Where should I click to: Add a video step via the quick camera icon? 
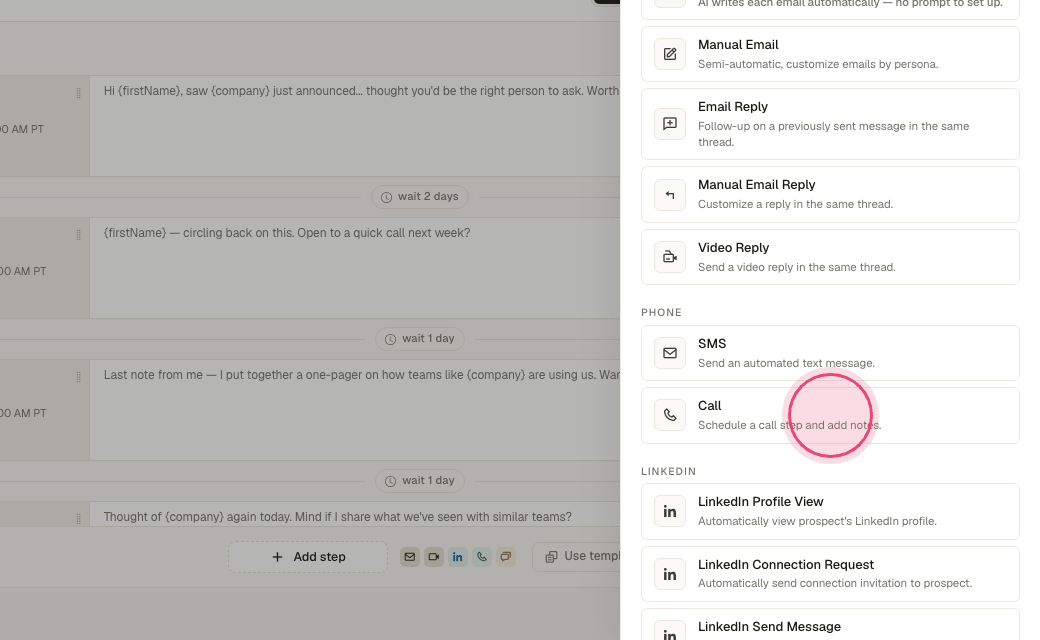(x=434, y=557)
